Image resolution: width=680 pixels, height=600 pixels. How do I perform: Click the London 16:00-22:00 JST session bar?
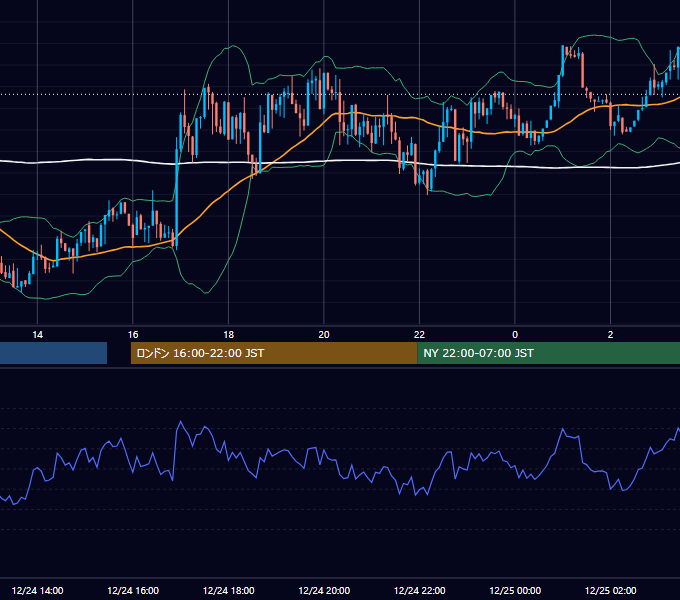point(274,353)
